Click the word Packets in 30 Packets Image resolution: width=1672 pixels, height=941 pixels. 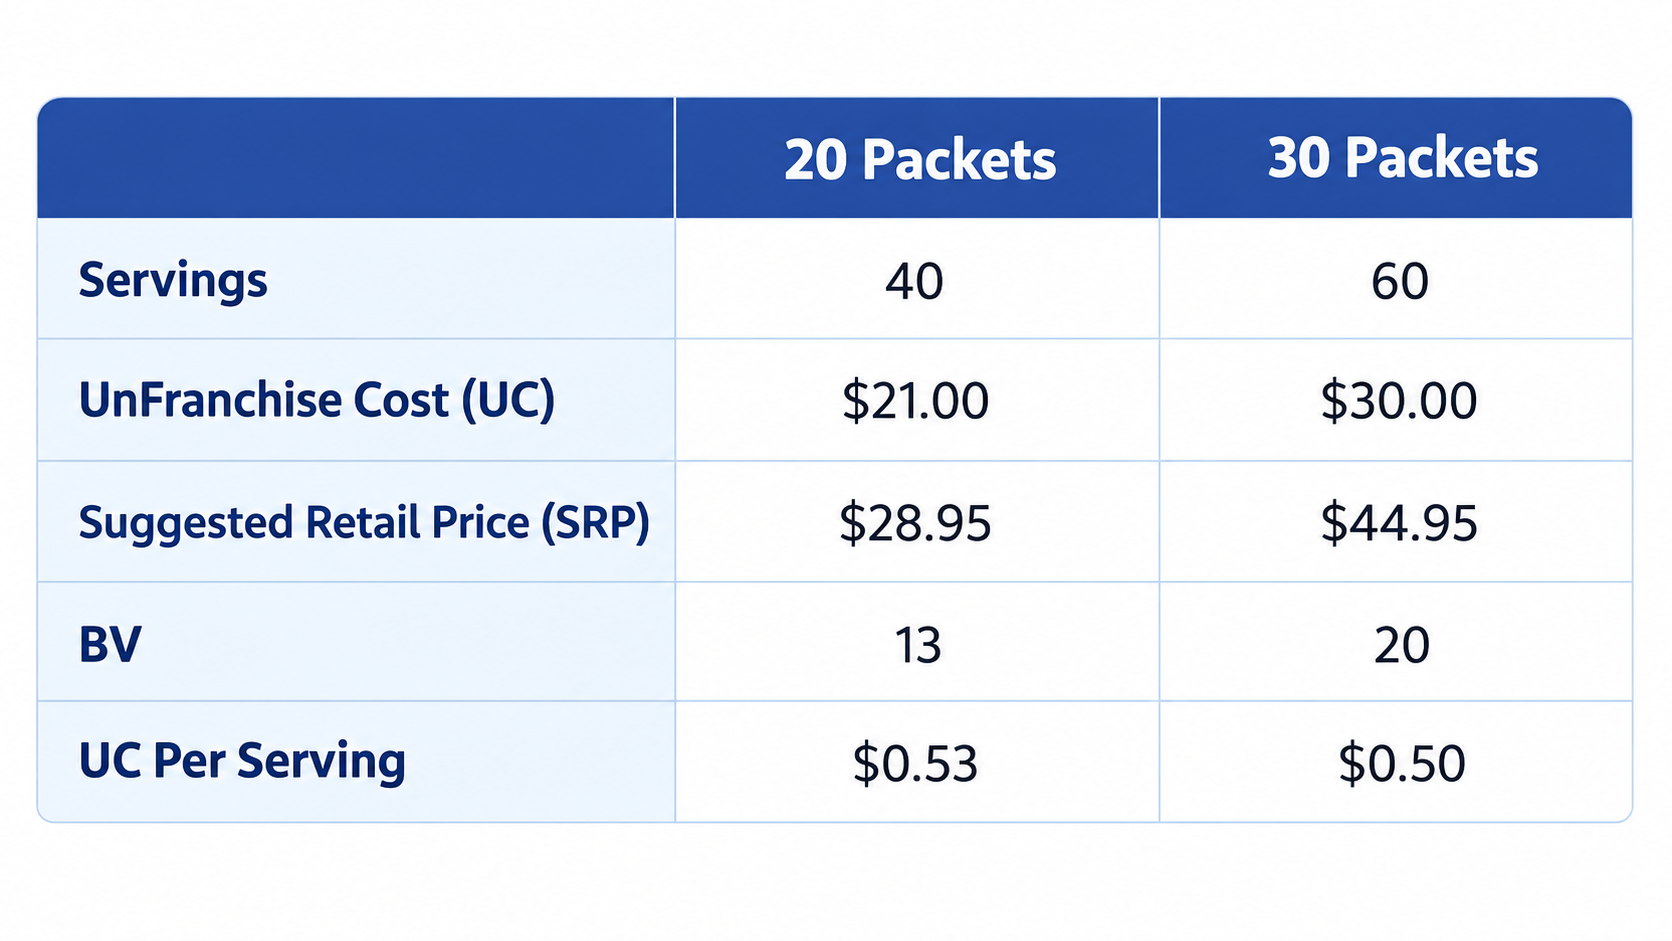[1441, 158]
